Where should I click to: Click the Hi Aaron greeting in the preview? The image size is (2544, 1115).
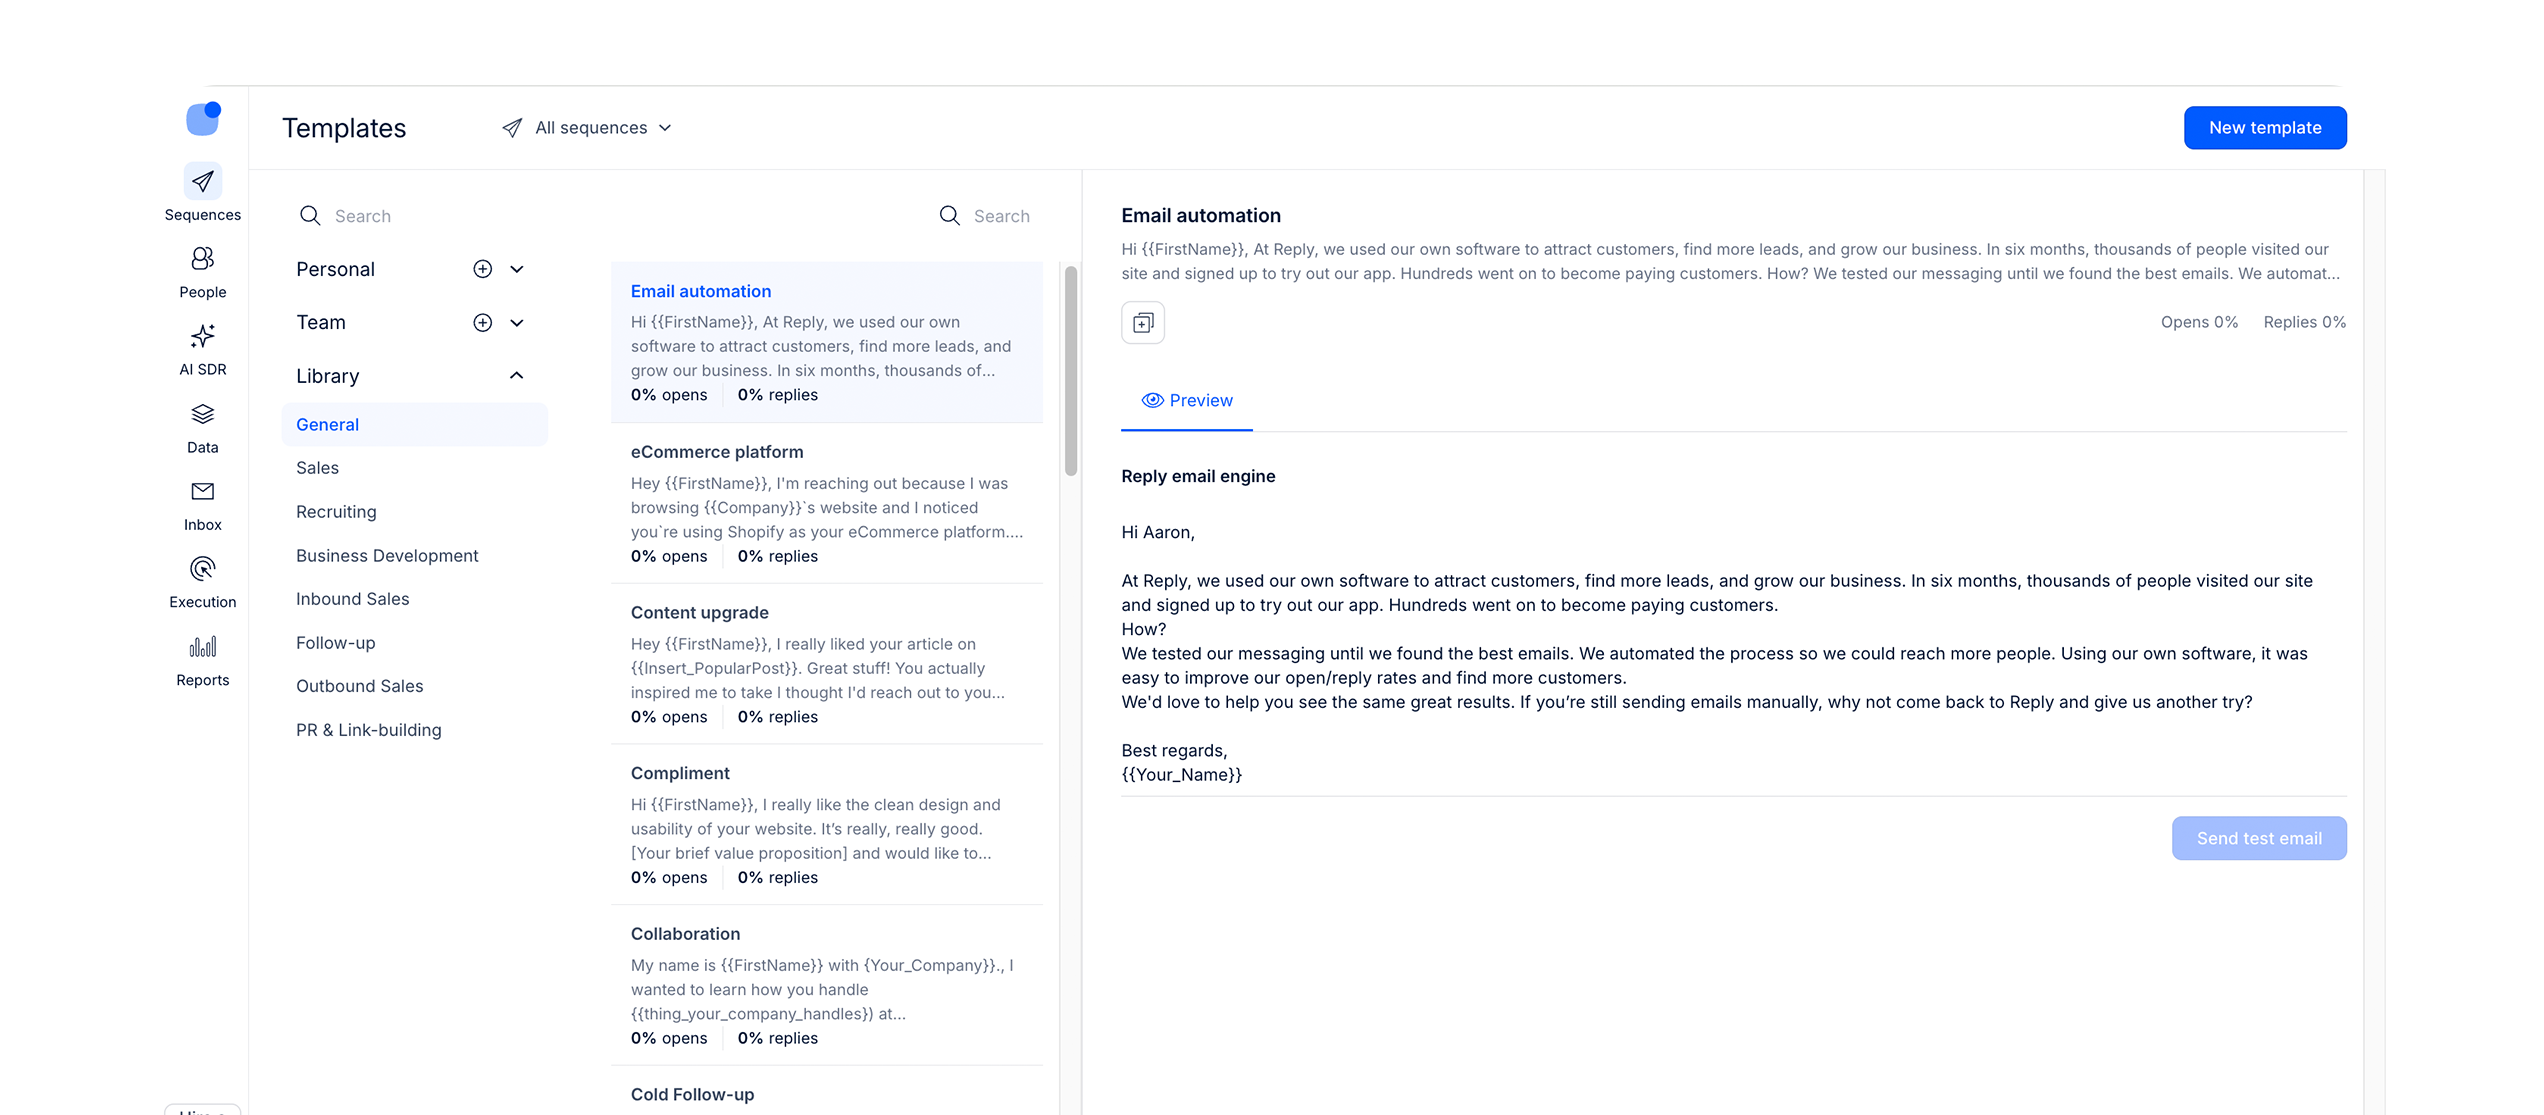(1157, 532)
